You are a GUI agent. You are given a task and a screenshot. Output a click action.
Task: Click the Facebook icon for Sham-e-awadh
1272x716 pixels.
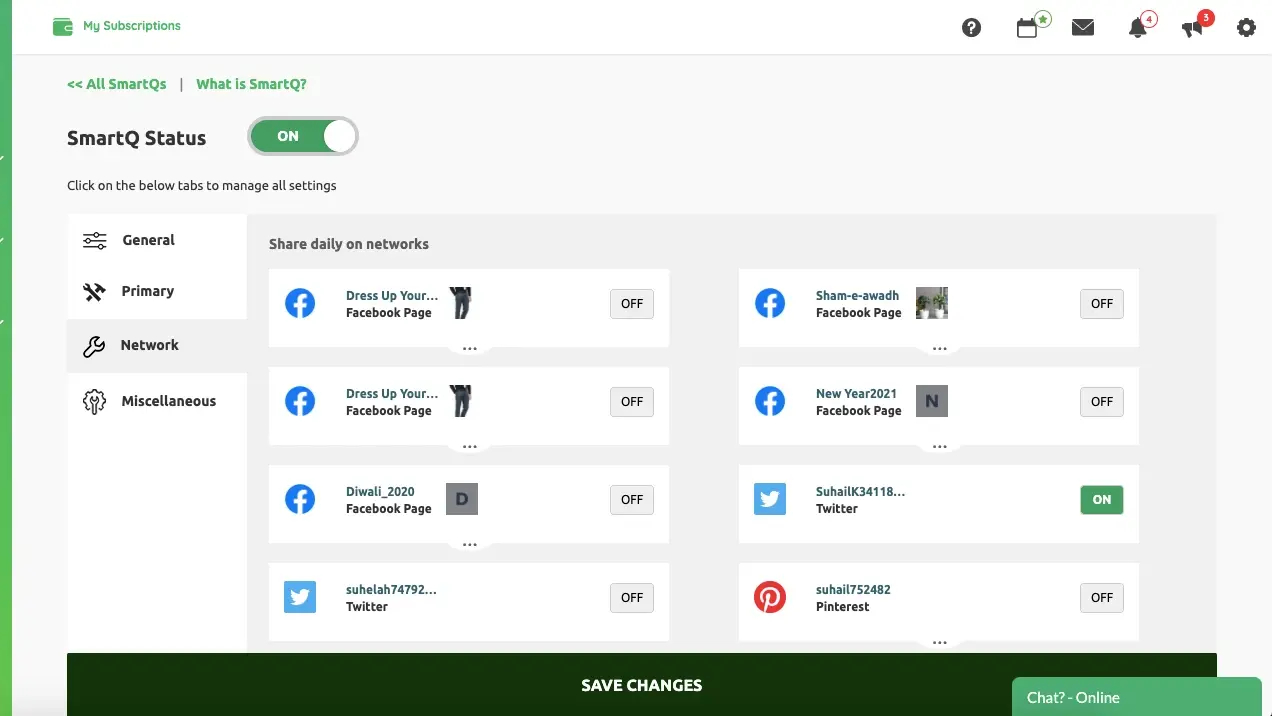770,303
